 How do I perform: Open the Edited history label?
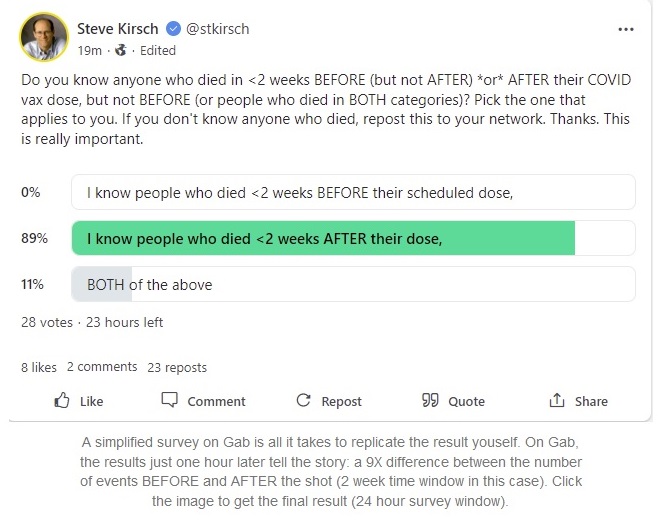(158, 50)
